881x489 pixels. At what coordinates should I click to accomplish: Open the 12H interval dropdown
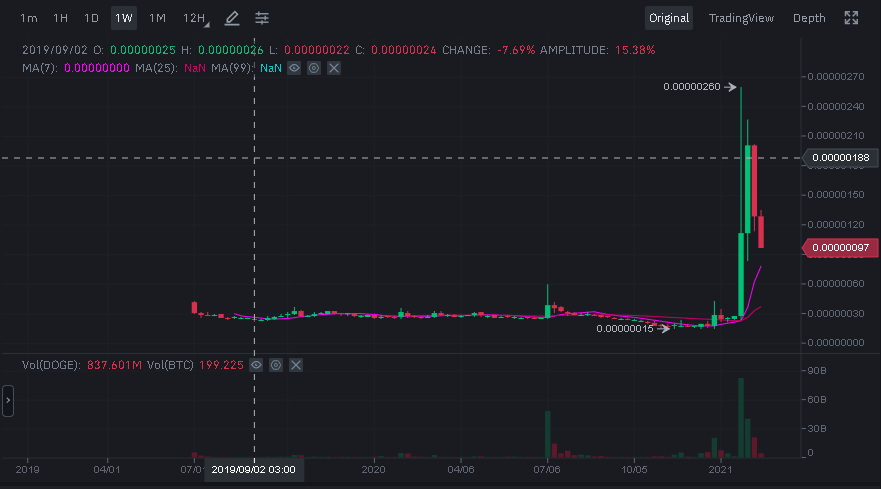195,18
